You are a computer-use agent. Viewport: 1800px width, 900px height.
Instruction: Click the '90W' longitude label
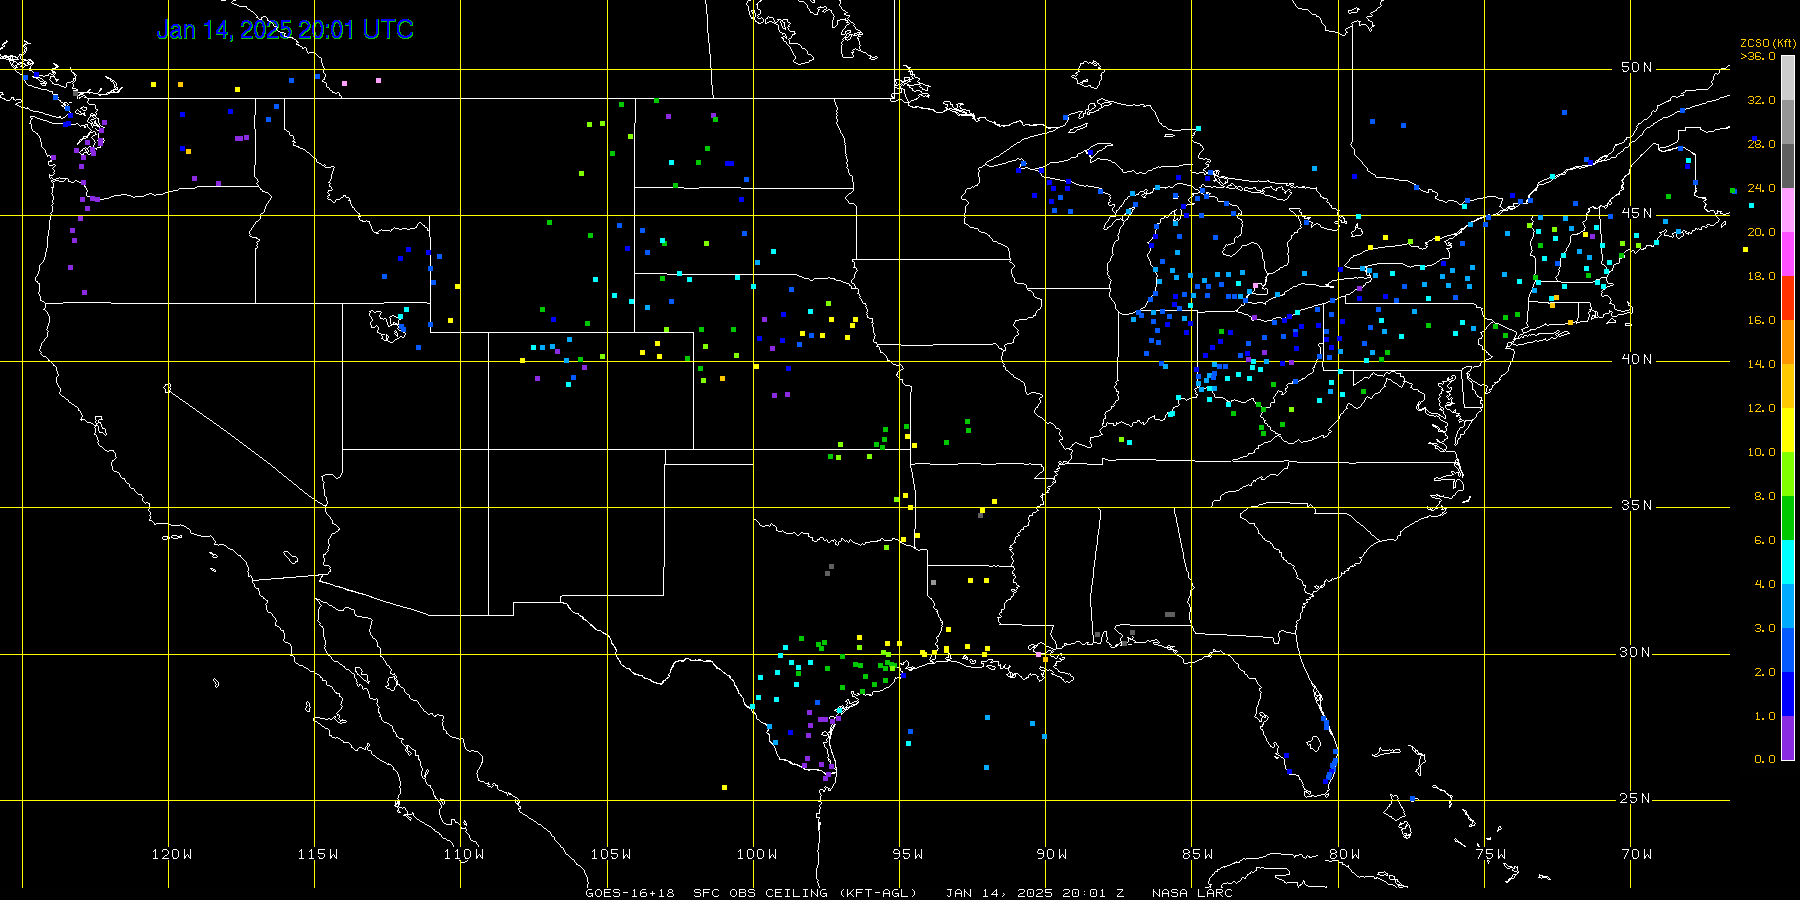(x=1052, y=854)
